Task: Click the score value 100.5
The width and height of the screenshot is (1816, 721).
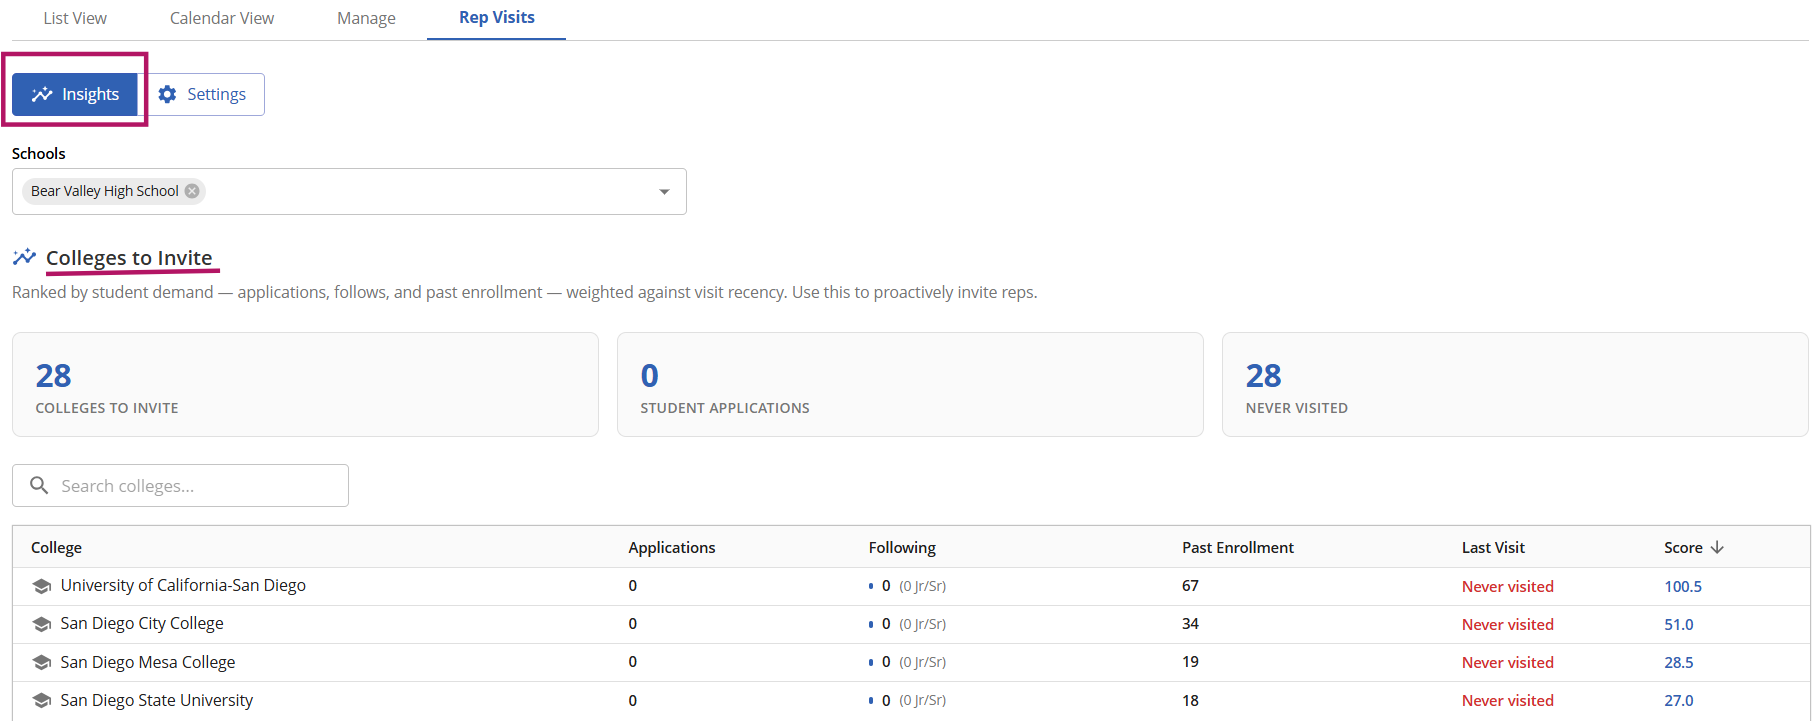Action: click(1683, 586)
